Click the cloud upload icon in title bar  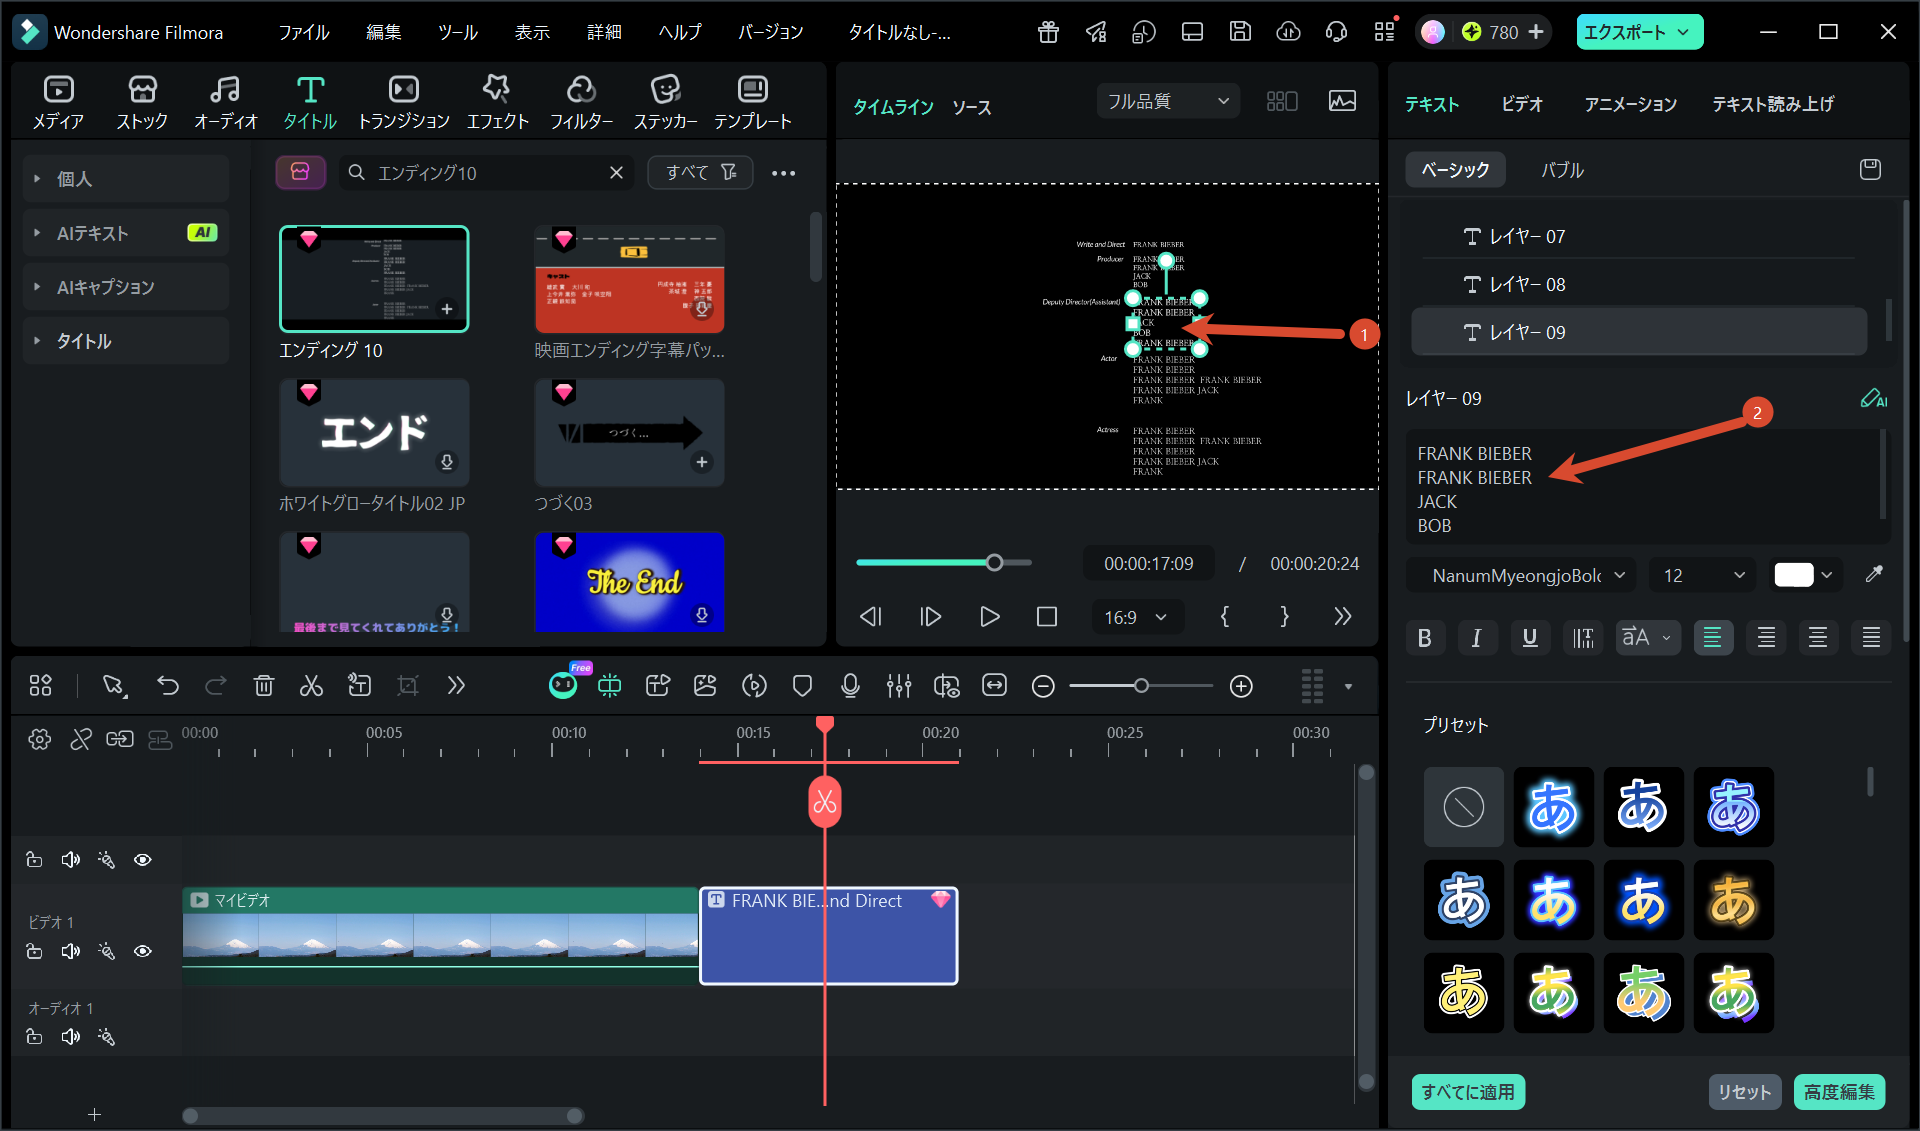(1288, 32)
